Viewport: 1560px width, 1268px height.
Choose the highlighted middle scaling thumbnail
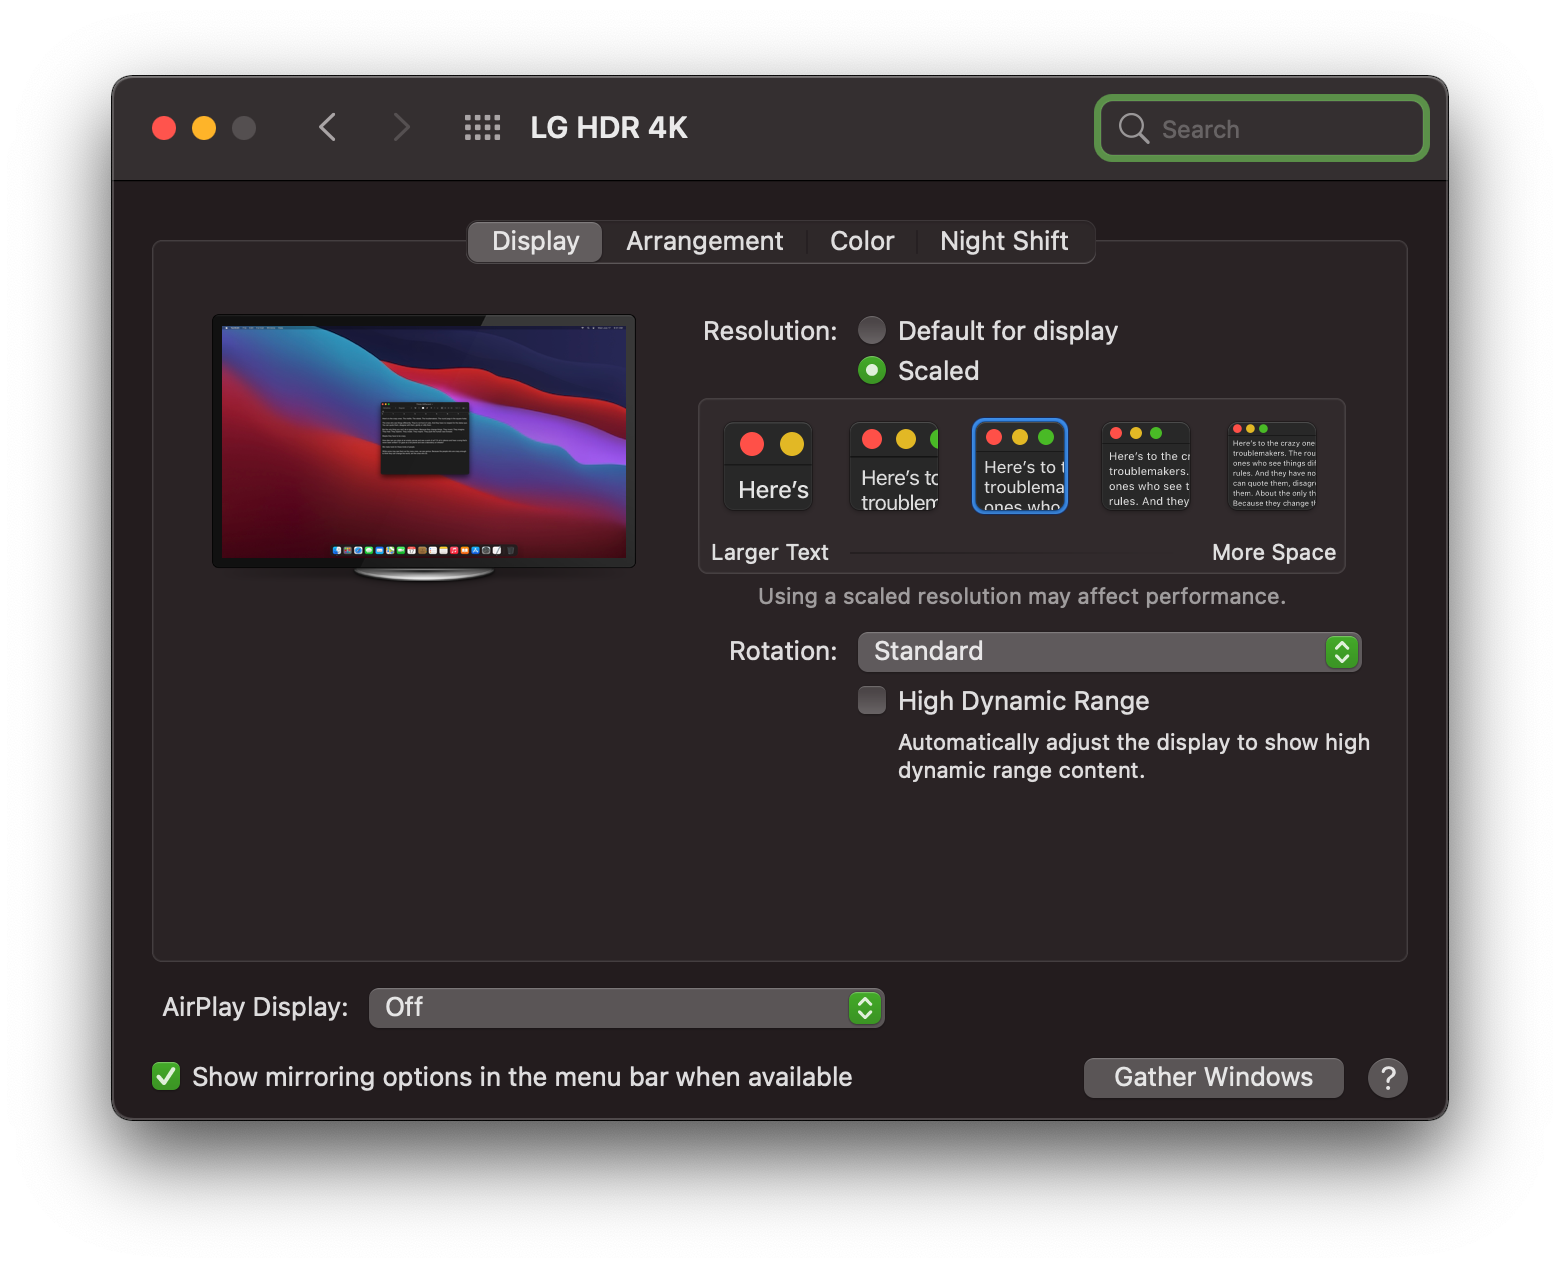(1020, 466)
